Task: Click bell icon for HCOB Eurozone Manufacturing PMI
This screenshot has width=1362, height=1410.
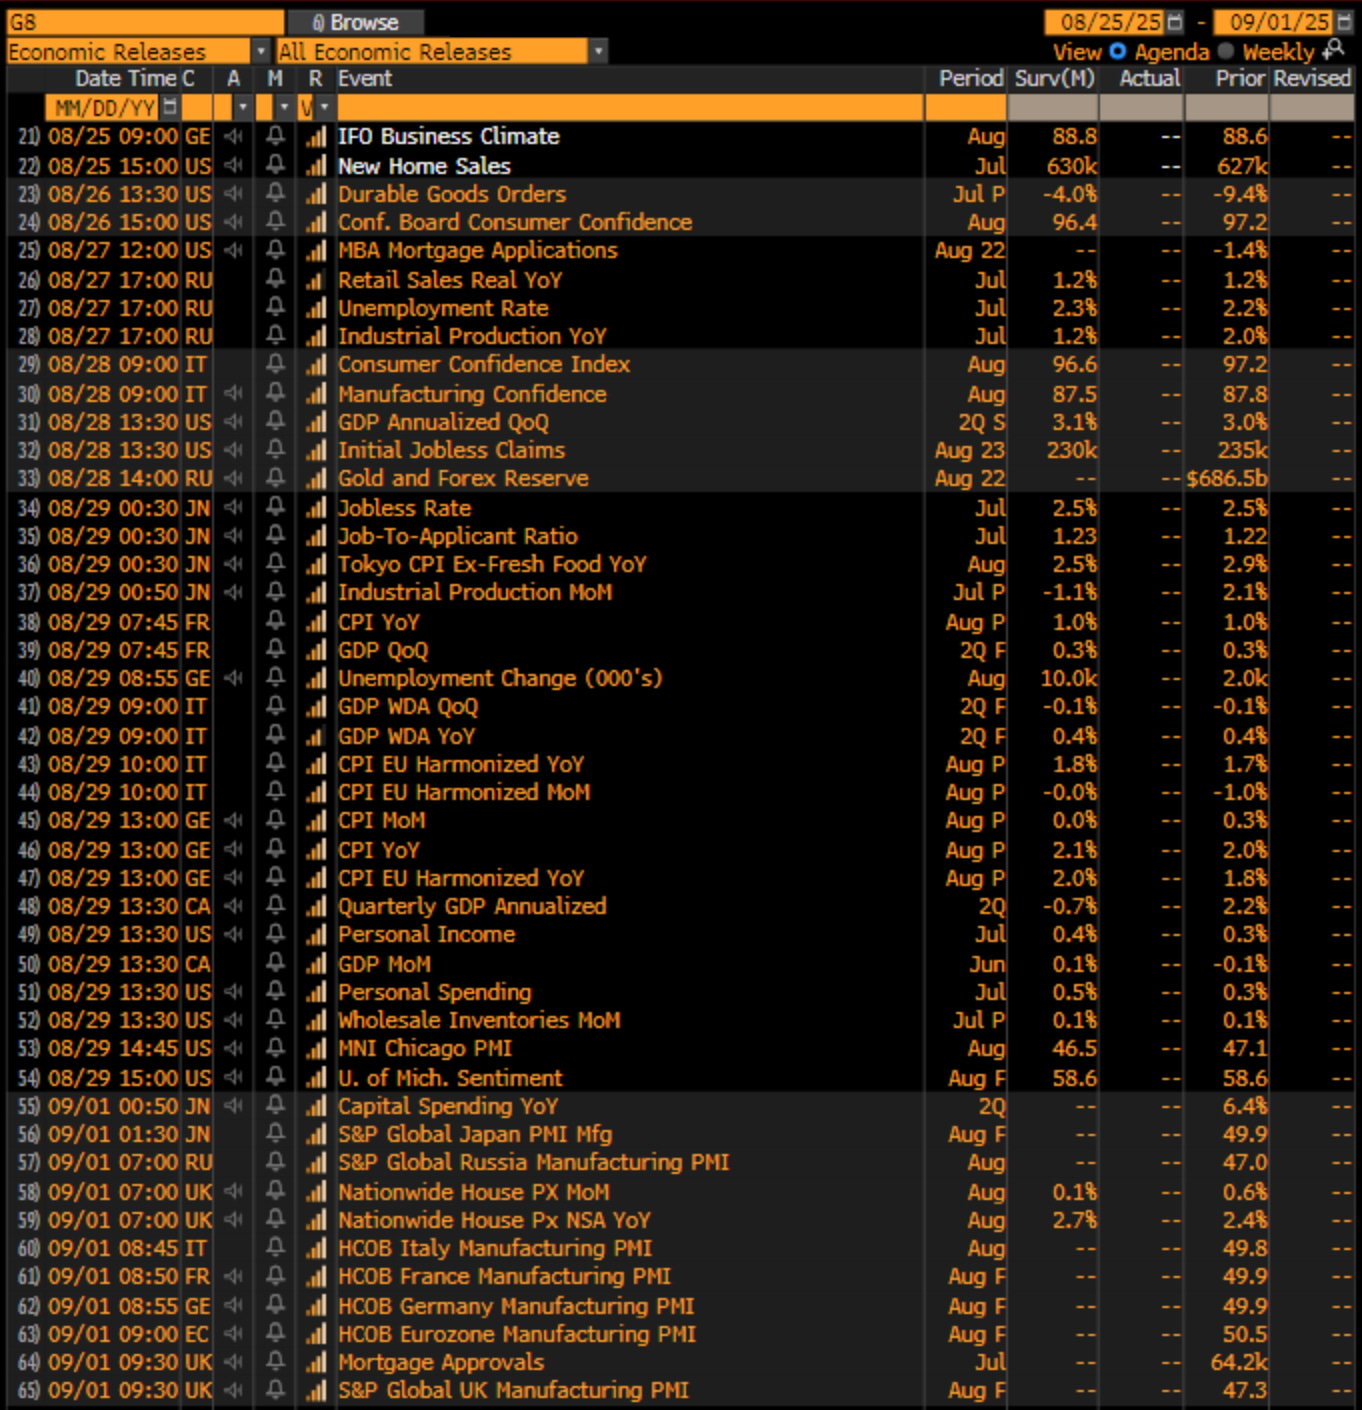Action: pyautogui.click(x=275, y=1334)
